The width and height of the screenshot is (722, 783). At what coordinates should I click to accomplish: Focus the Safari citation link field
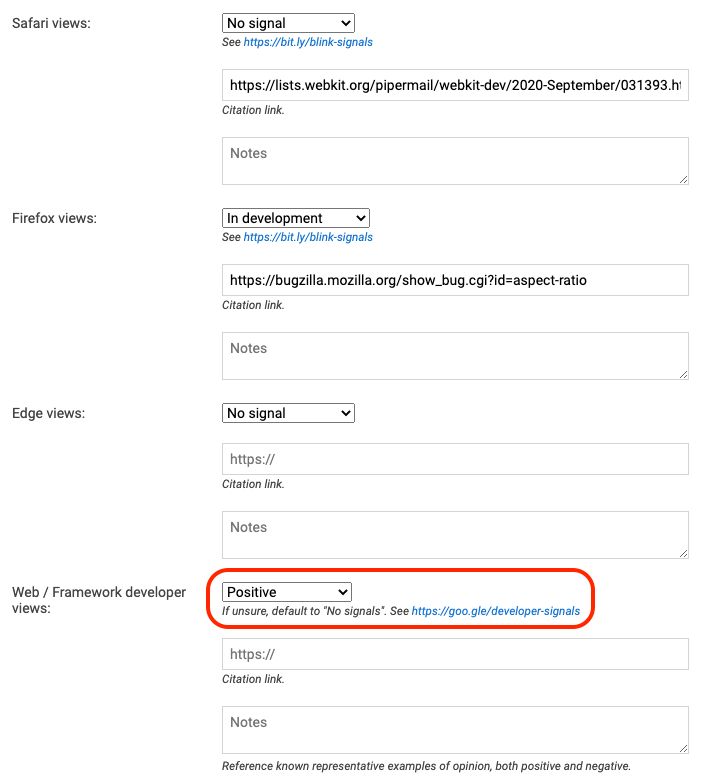pos(455,85)
